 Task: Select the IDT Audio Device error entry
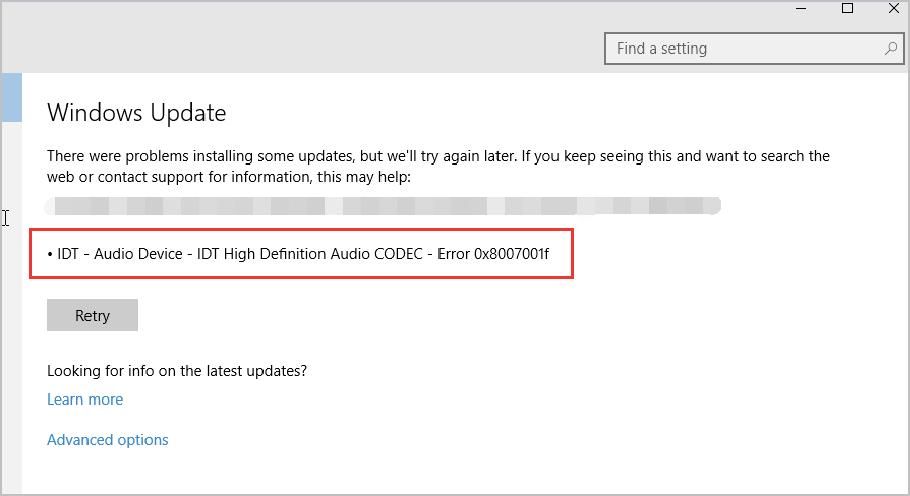[x=298, y=254]
